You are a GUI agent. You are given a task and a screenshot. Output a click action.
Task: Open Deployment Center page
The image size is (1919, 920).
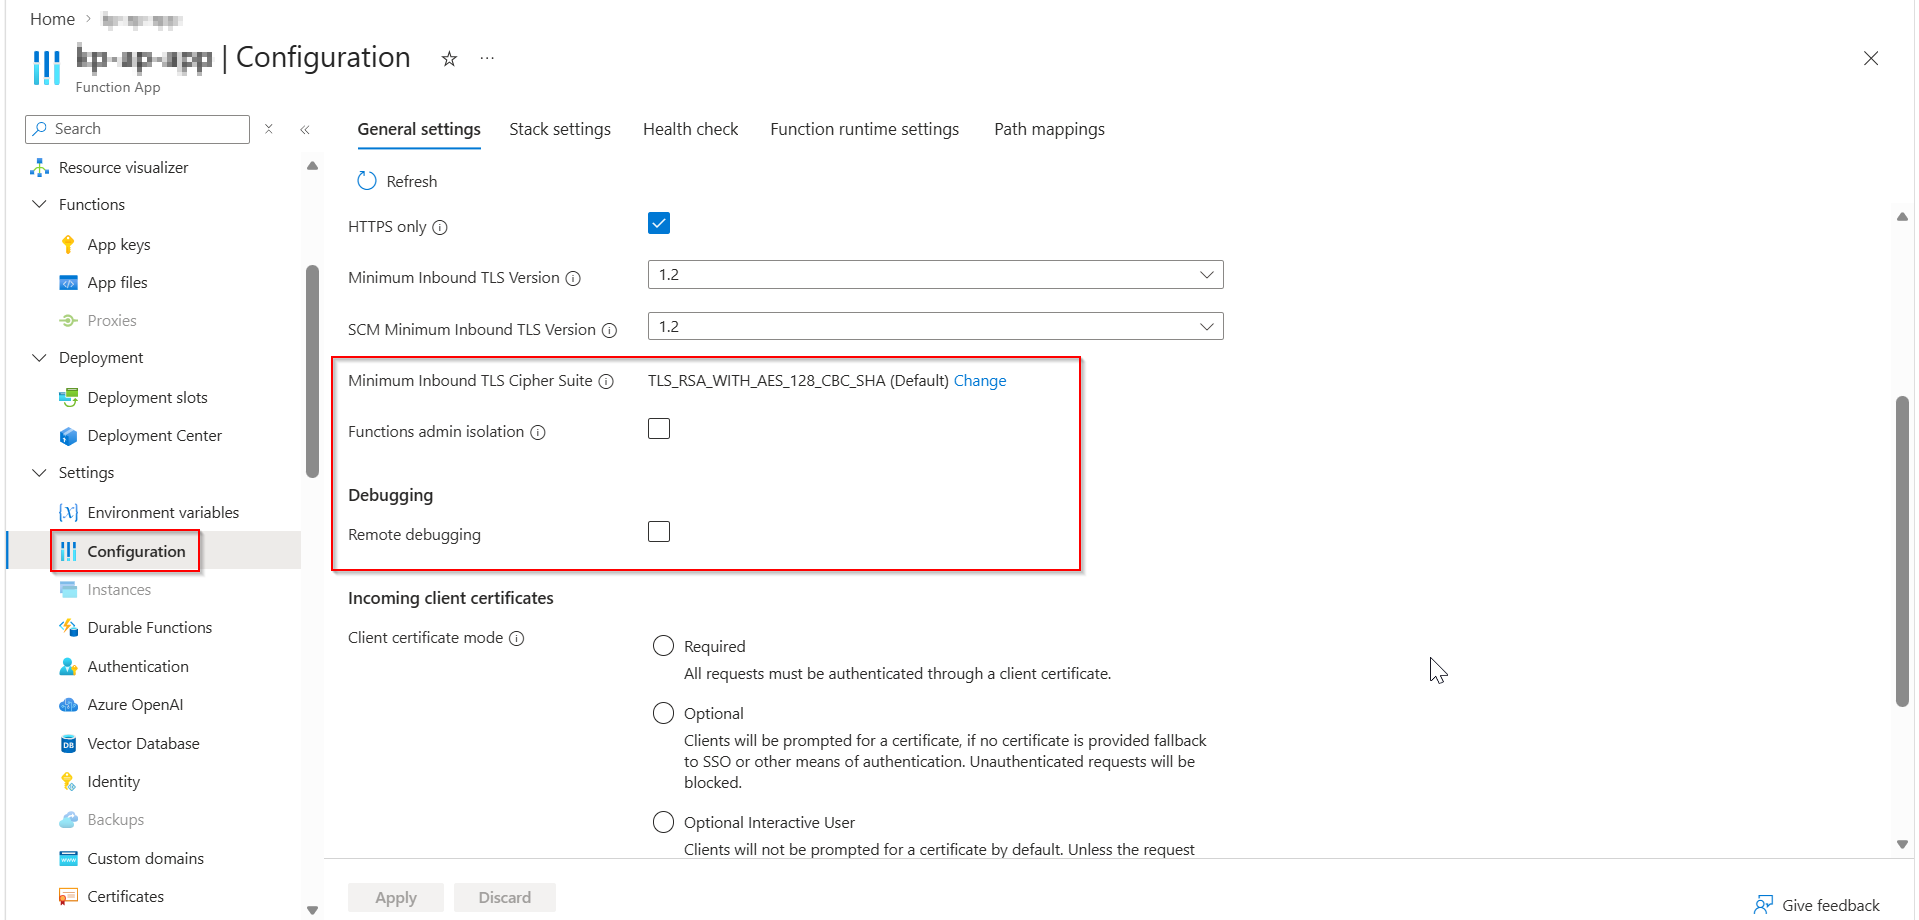154,435
